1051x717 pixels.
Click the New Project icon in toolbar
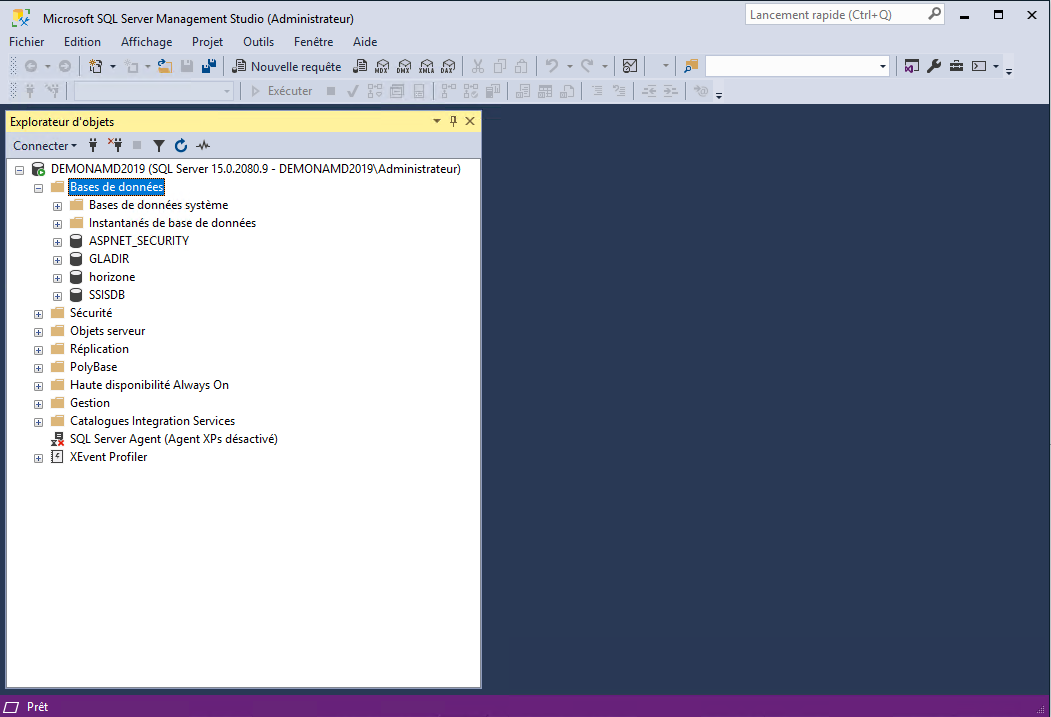pos(95,66)
